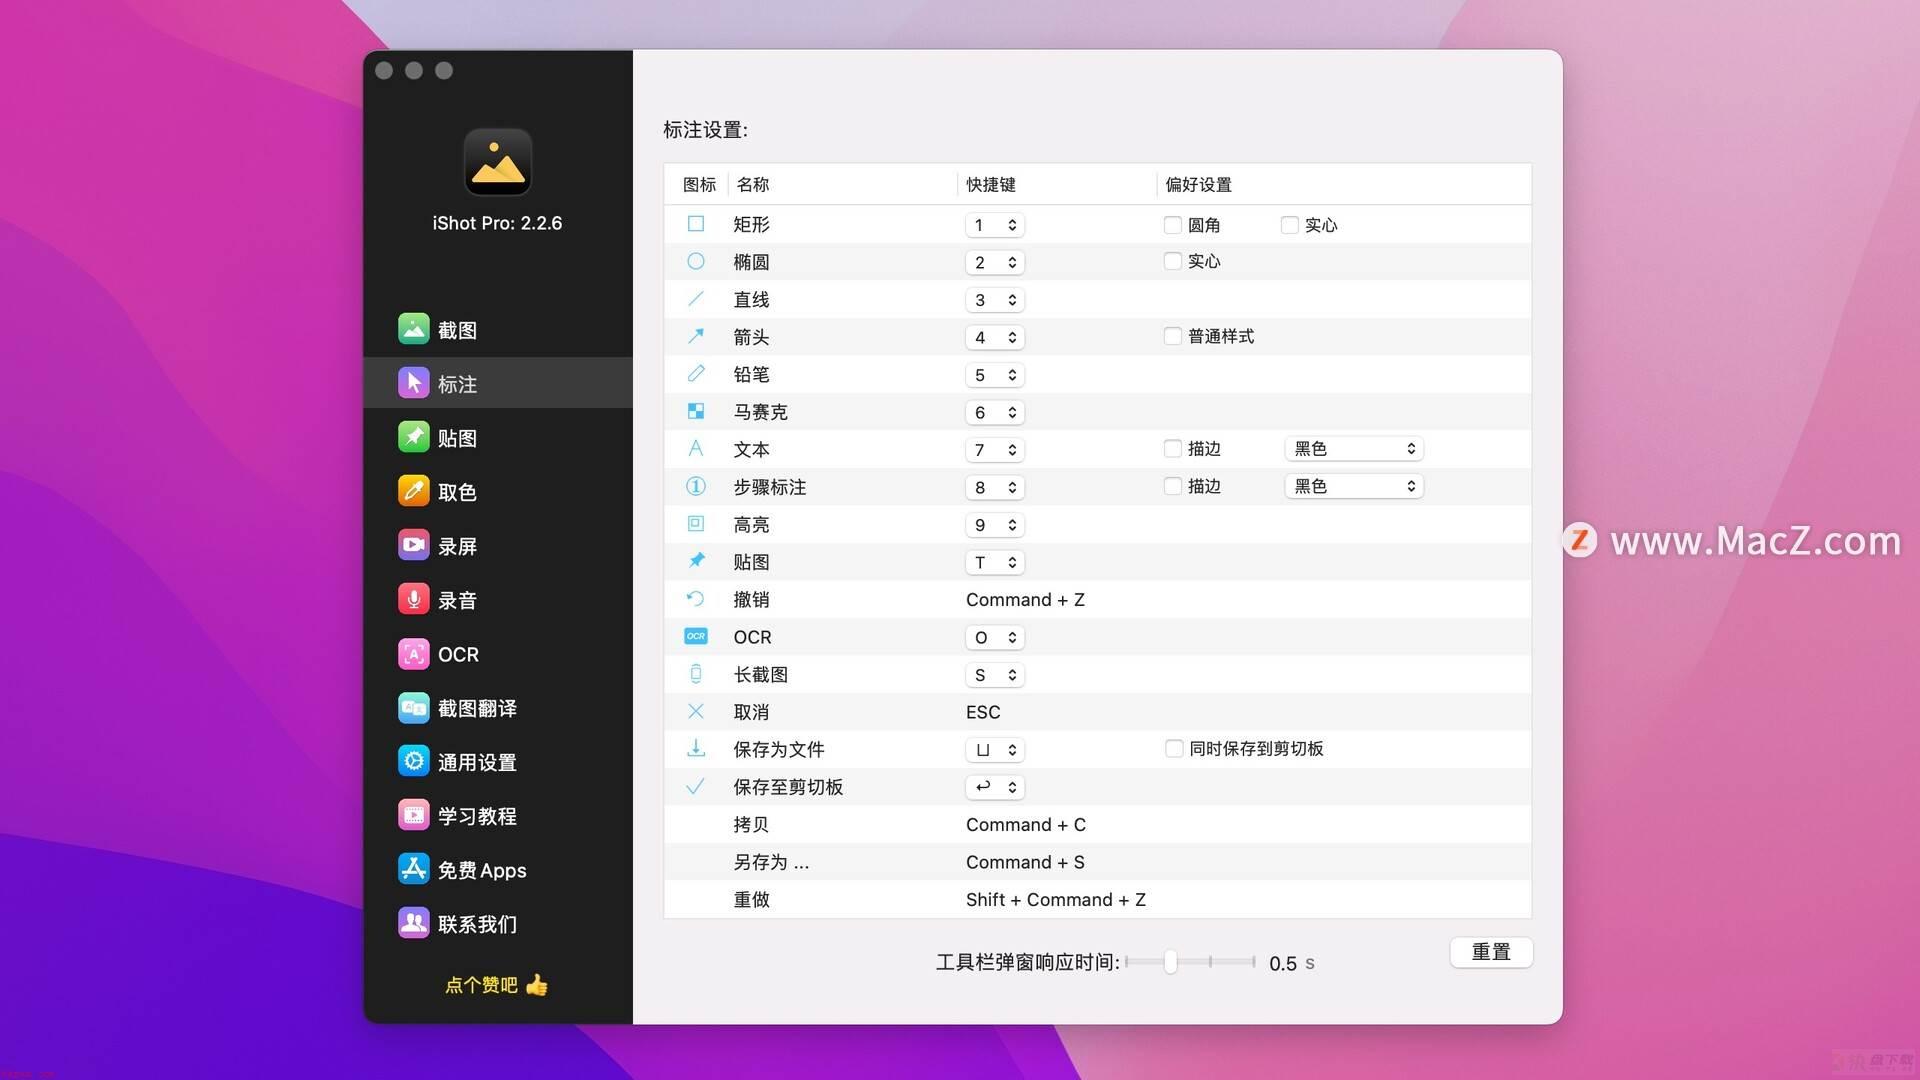Click the Save to clipboard checkmark icon
Viewport: 1920px width, 1080px height.
696,786
